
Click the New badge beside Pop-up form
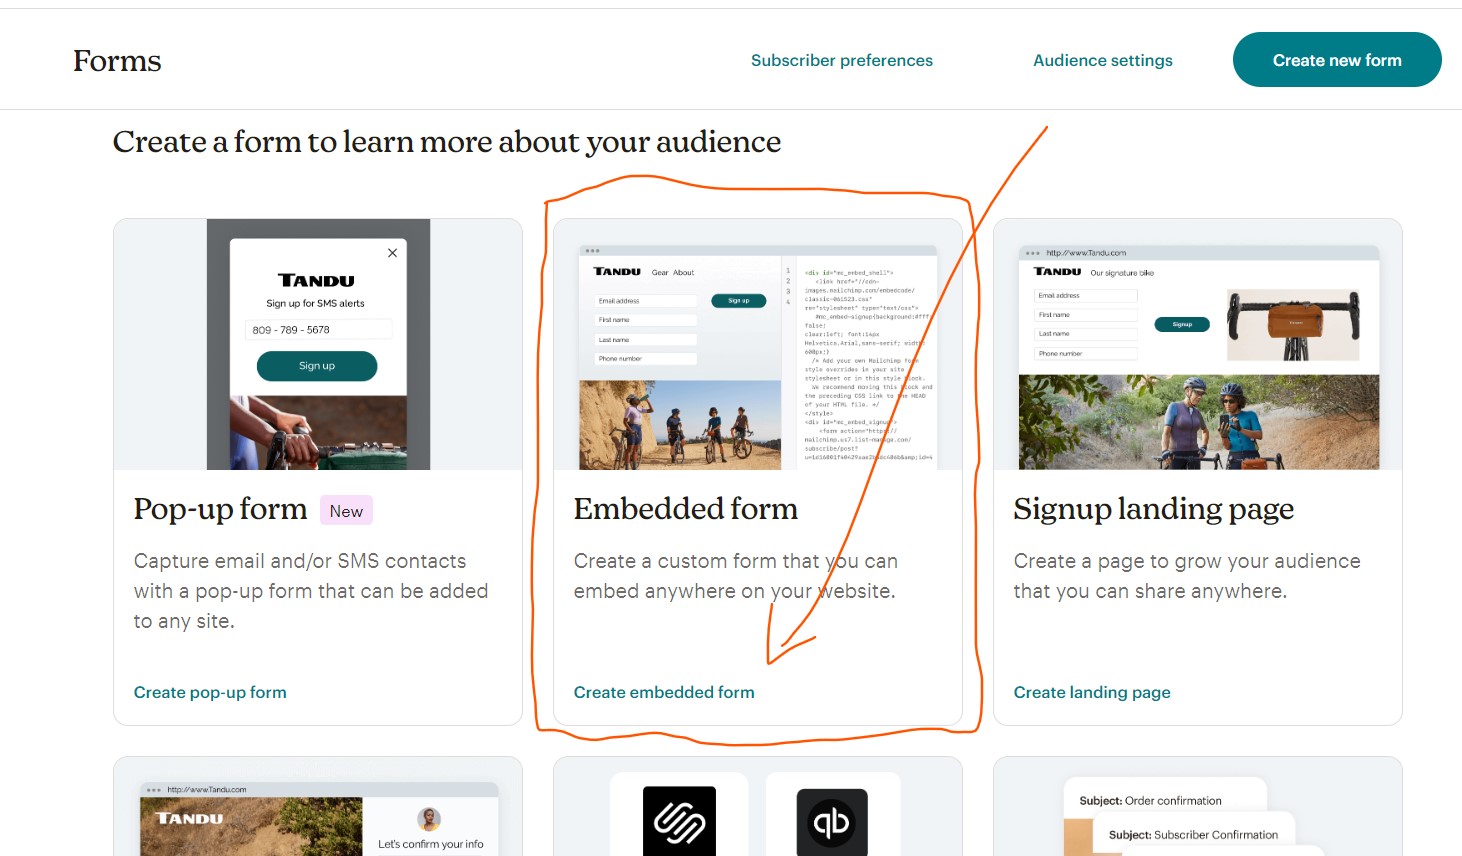[346, 511]
